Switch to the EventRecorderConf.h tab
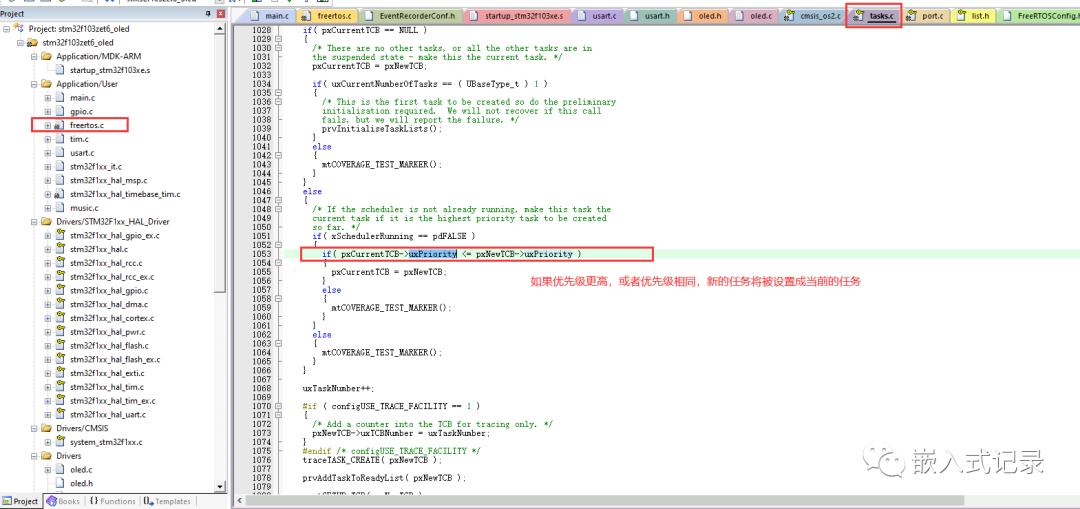 409,15
